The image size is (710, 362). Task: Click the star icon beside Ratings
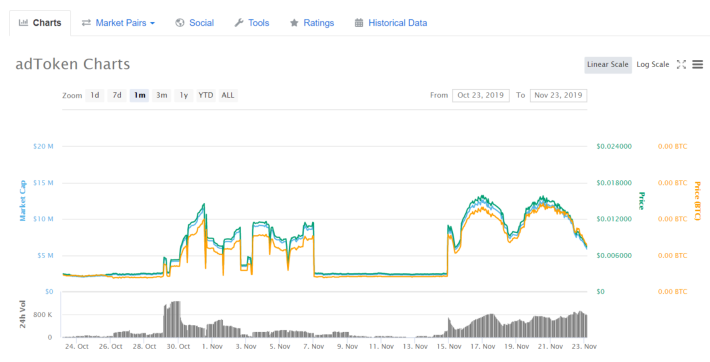(294, 23)
